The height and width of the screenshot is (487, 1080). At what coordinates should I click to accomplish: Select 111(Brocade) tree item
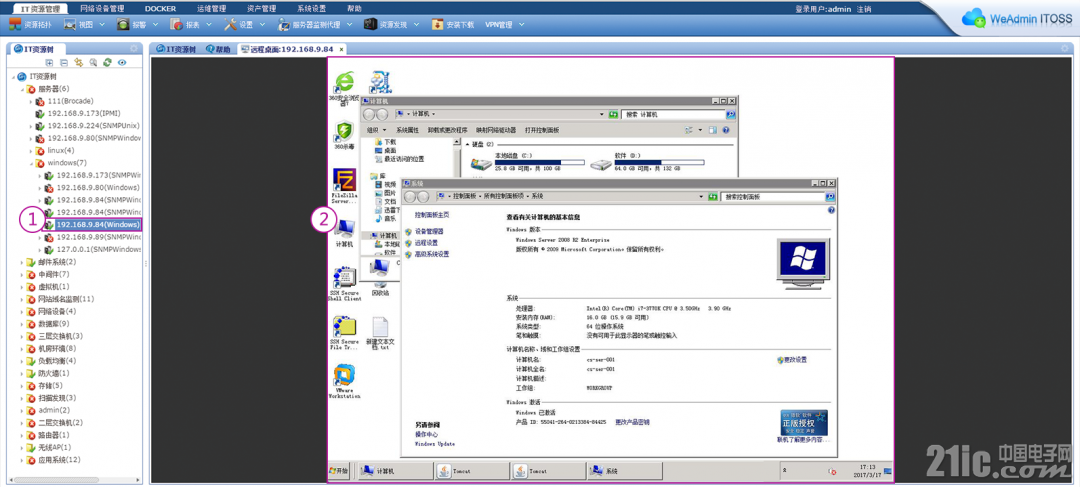click(71, 101)
